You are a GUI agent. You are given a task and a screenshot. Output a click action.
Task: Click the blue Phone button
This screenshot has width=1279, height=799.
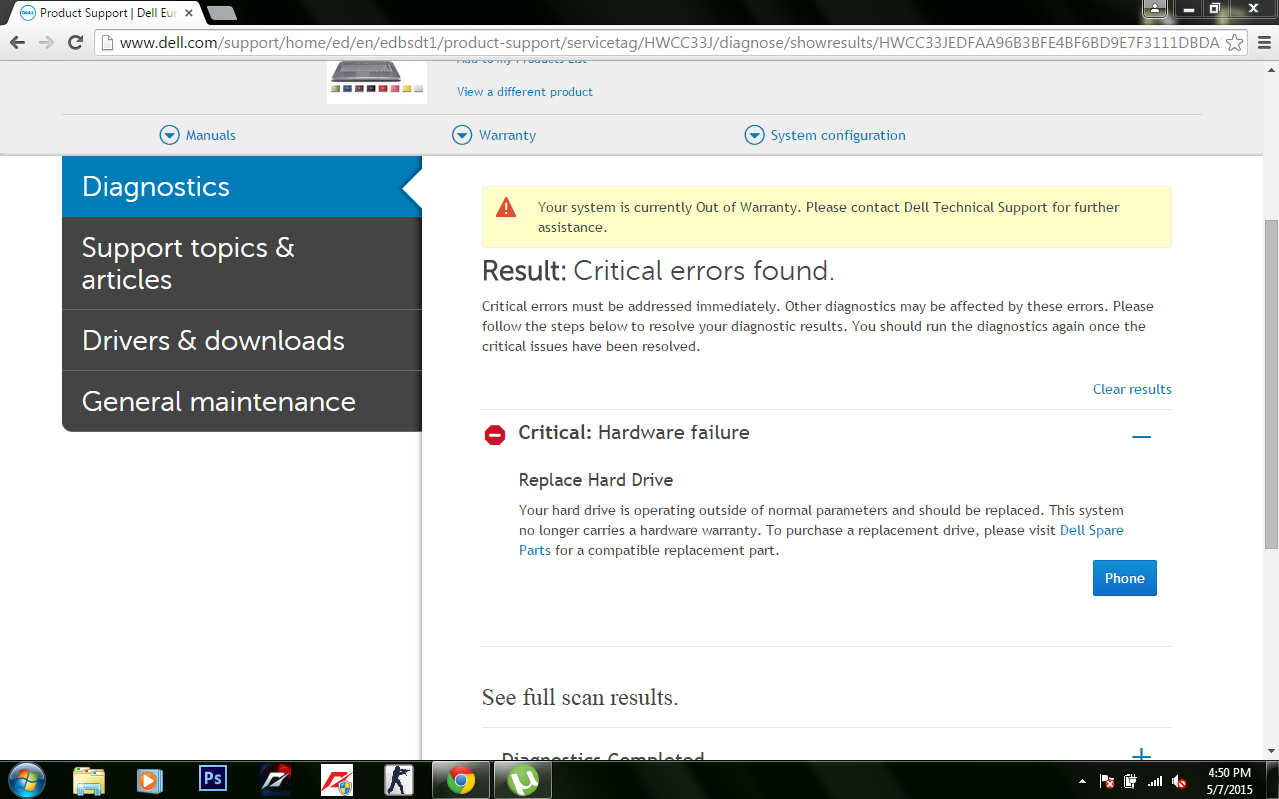tap(1124, 578)
